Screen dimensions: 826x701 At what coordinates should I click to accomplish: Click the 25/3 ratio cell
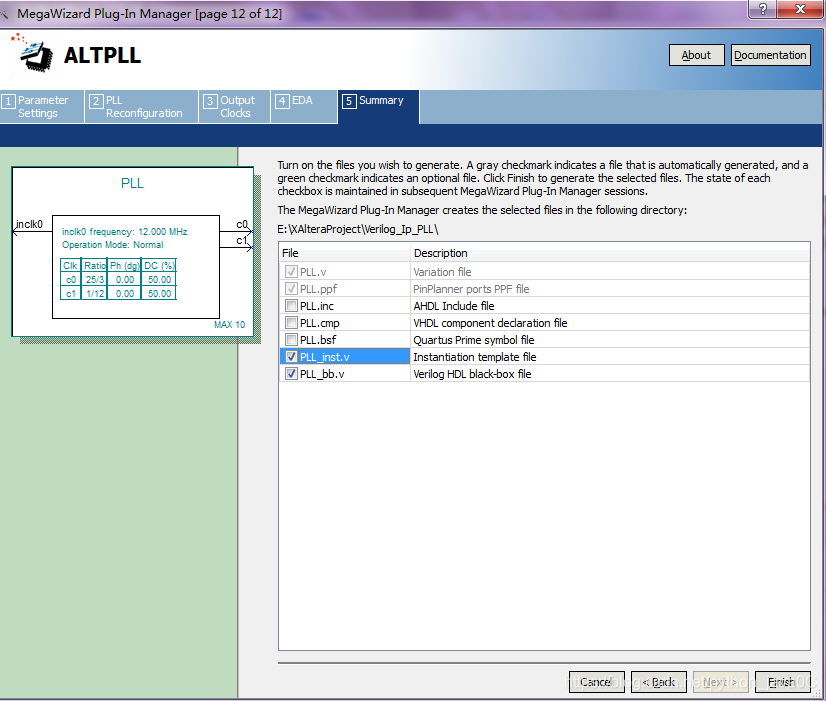pyautogui.click(x=95, y=280)
